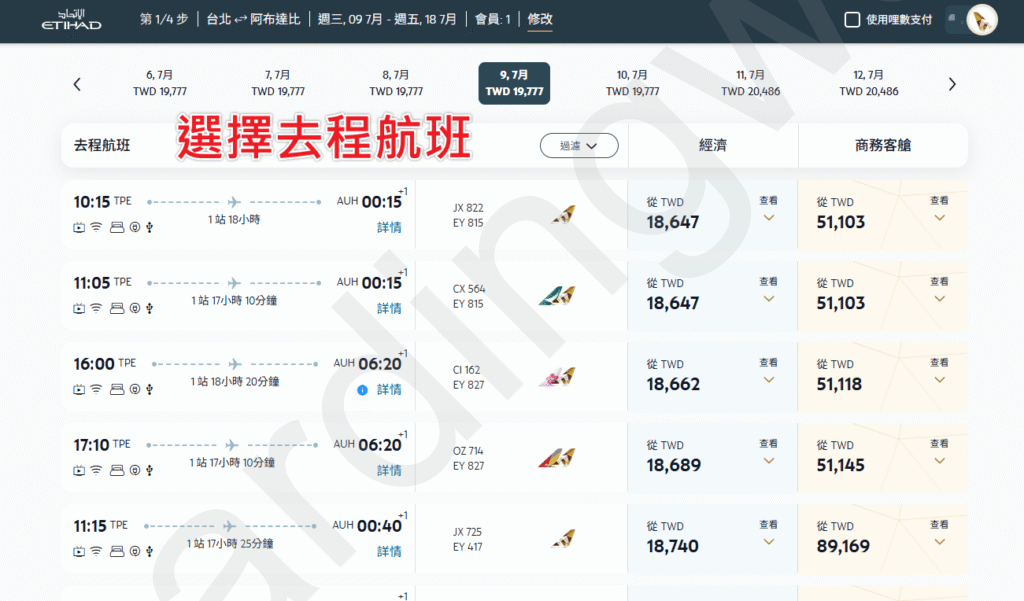Click entertainment screen icon on 10:15 flight

[x=79, y=227]
